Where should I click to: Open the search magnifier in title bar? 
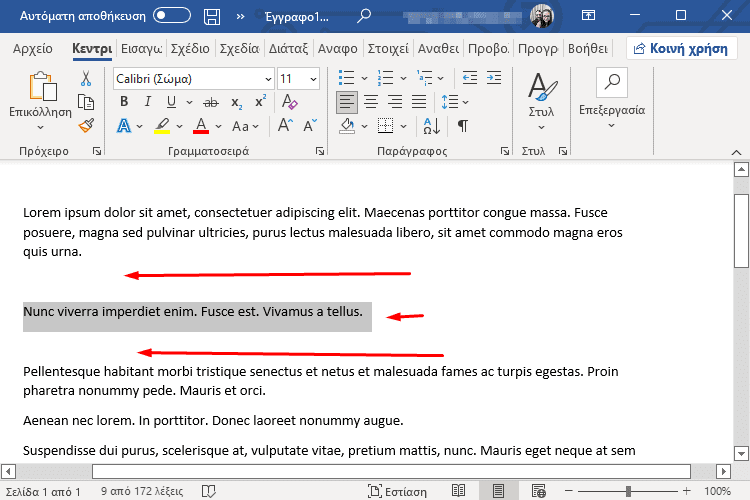coord(364,16)
